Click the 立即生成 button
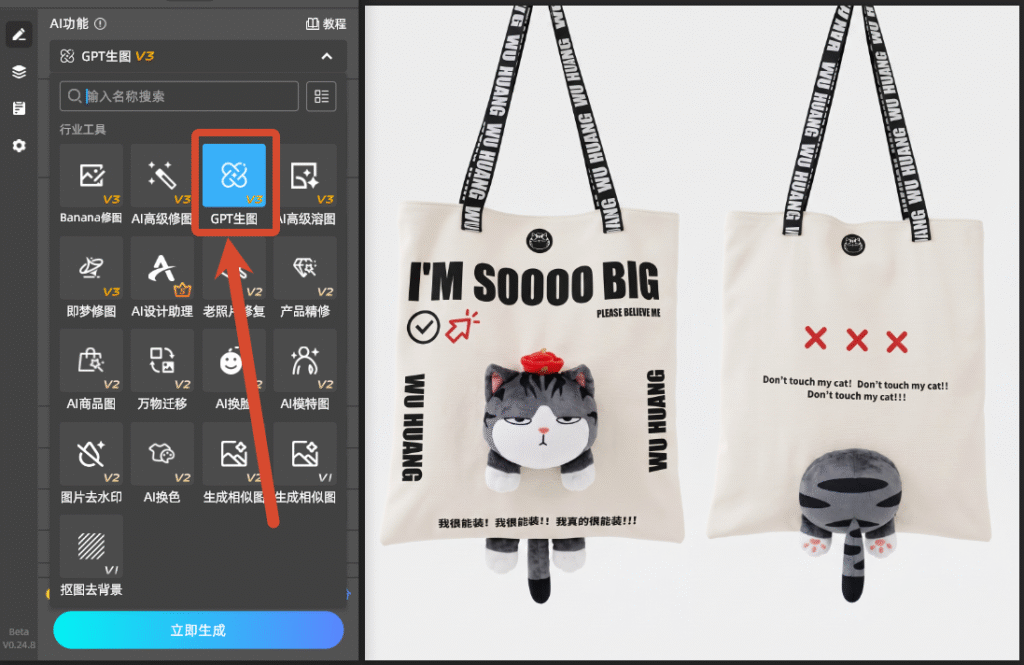 click(199, 630)
